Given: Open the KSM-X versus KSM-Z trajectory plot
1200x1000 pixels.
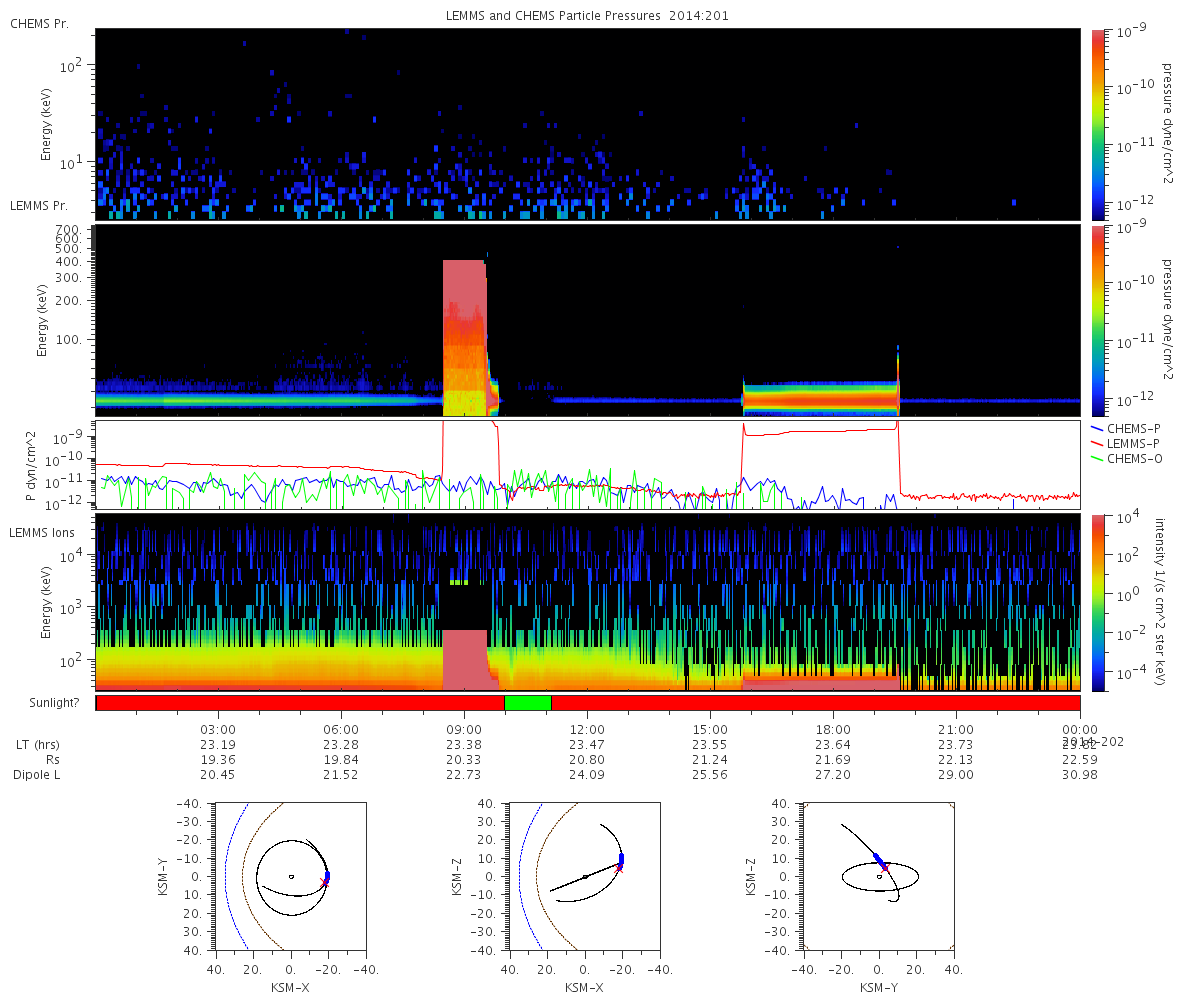Looking at the screenshot, I should tap(585, 875).
